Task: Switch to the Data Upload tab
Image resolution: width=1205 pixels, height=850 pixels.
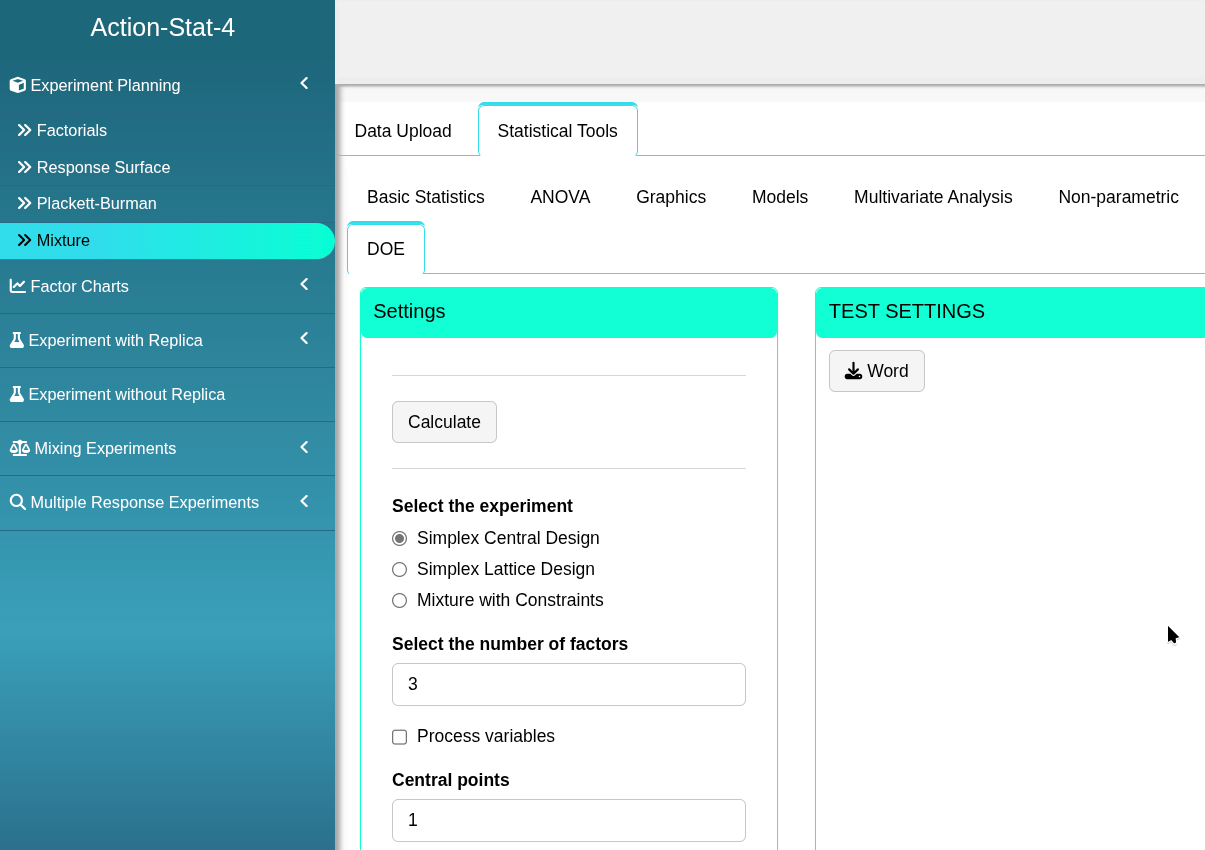Action: 403,131
